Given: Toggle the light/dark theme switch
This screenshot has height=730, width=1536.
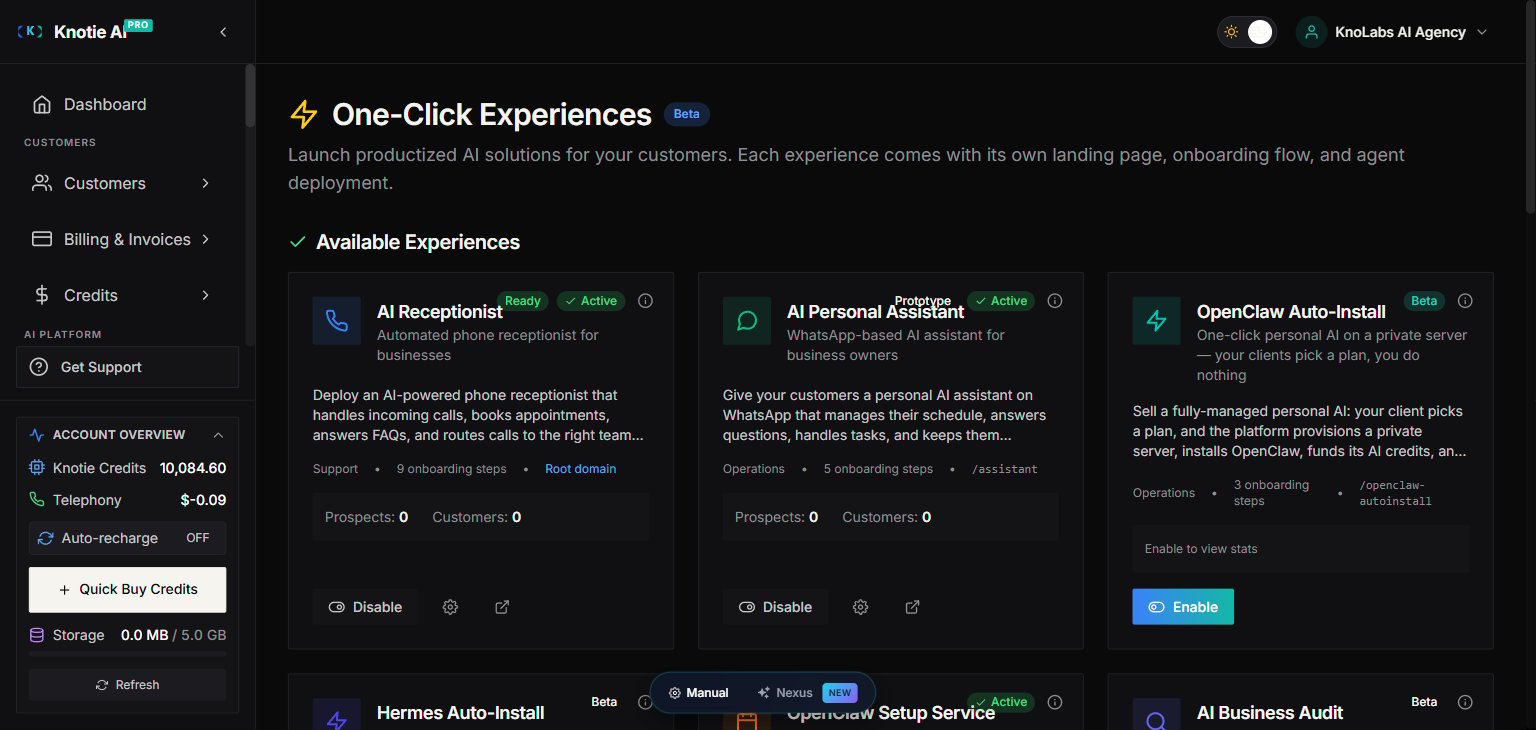Looking at the screenshot, I should pyautogui.click(x=1247, y=32).
